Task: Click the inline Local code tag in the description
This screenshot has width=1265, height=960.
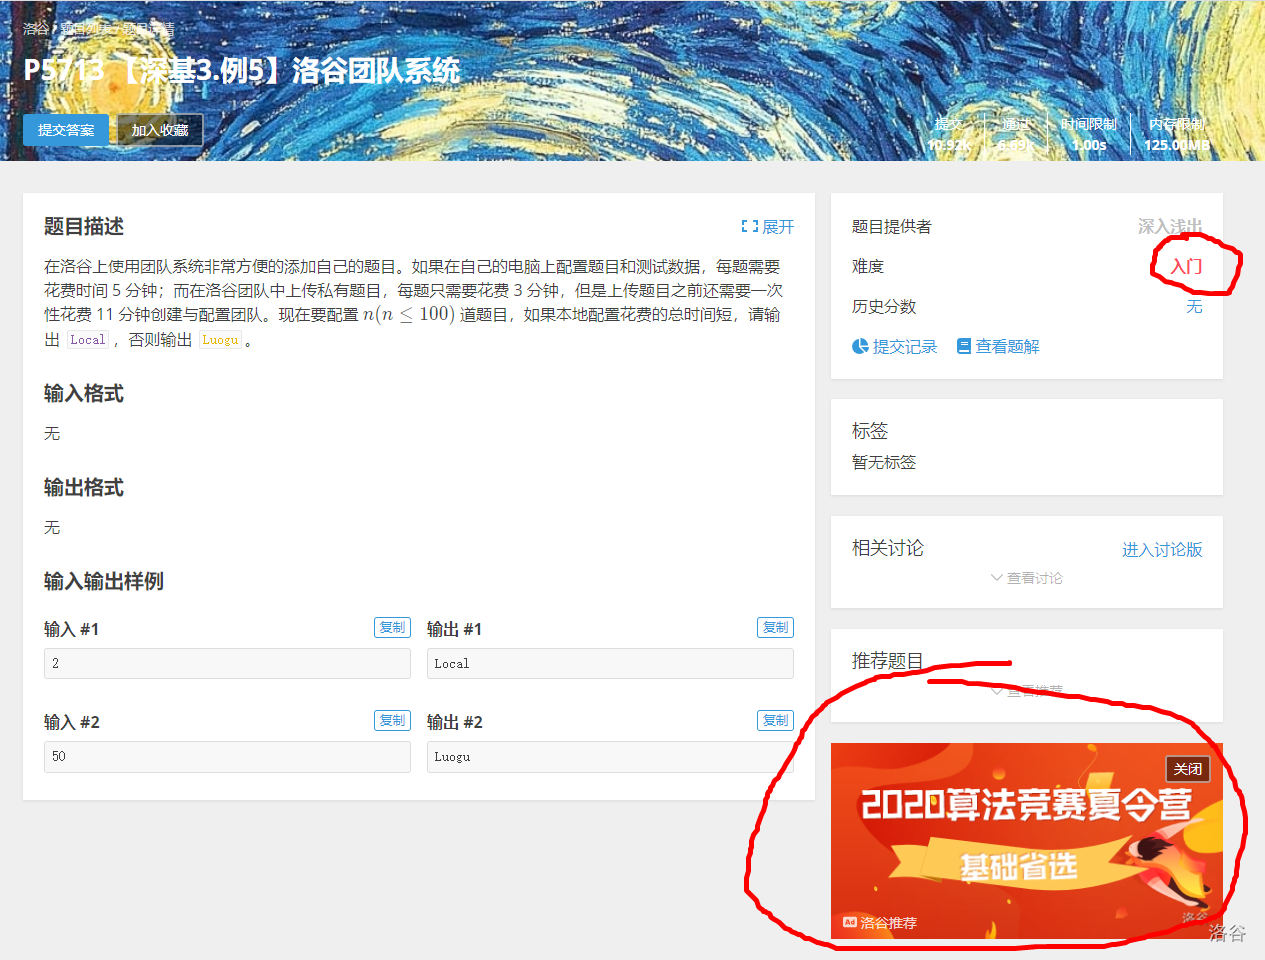Action: (88, 340)
